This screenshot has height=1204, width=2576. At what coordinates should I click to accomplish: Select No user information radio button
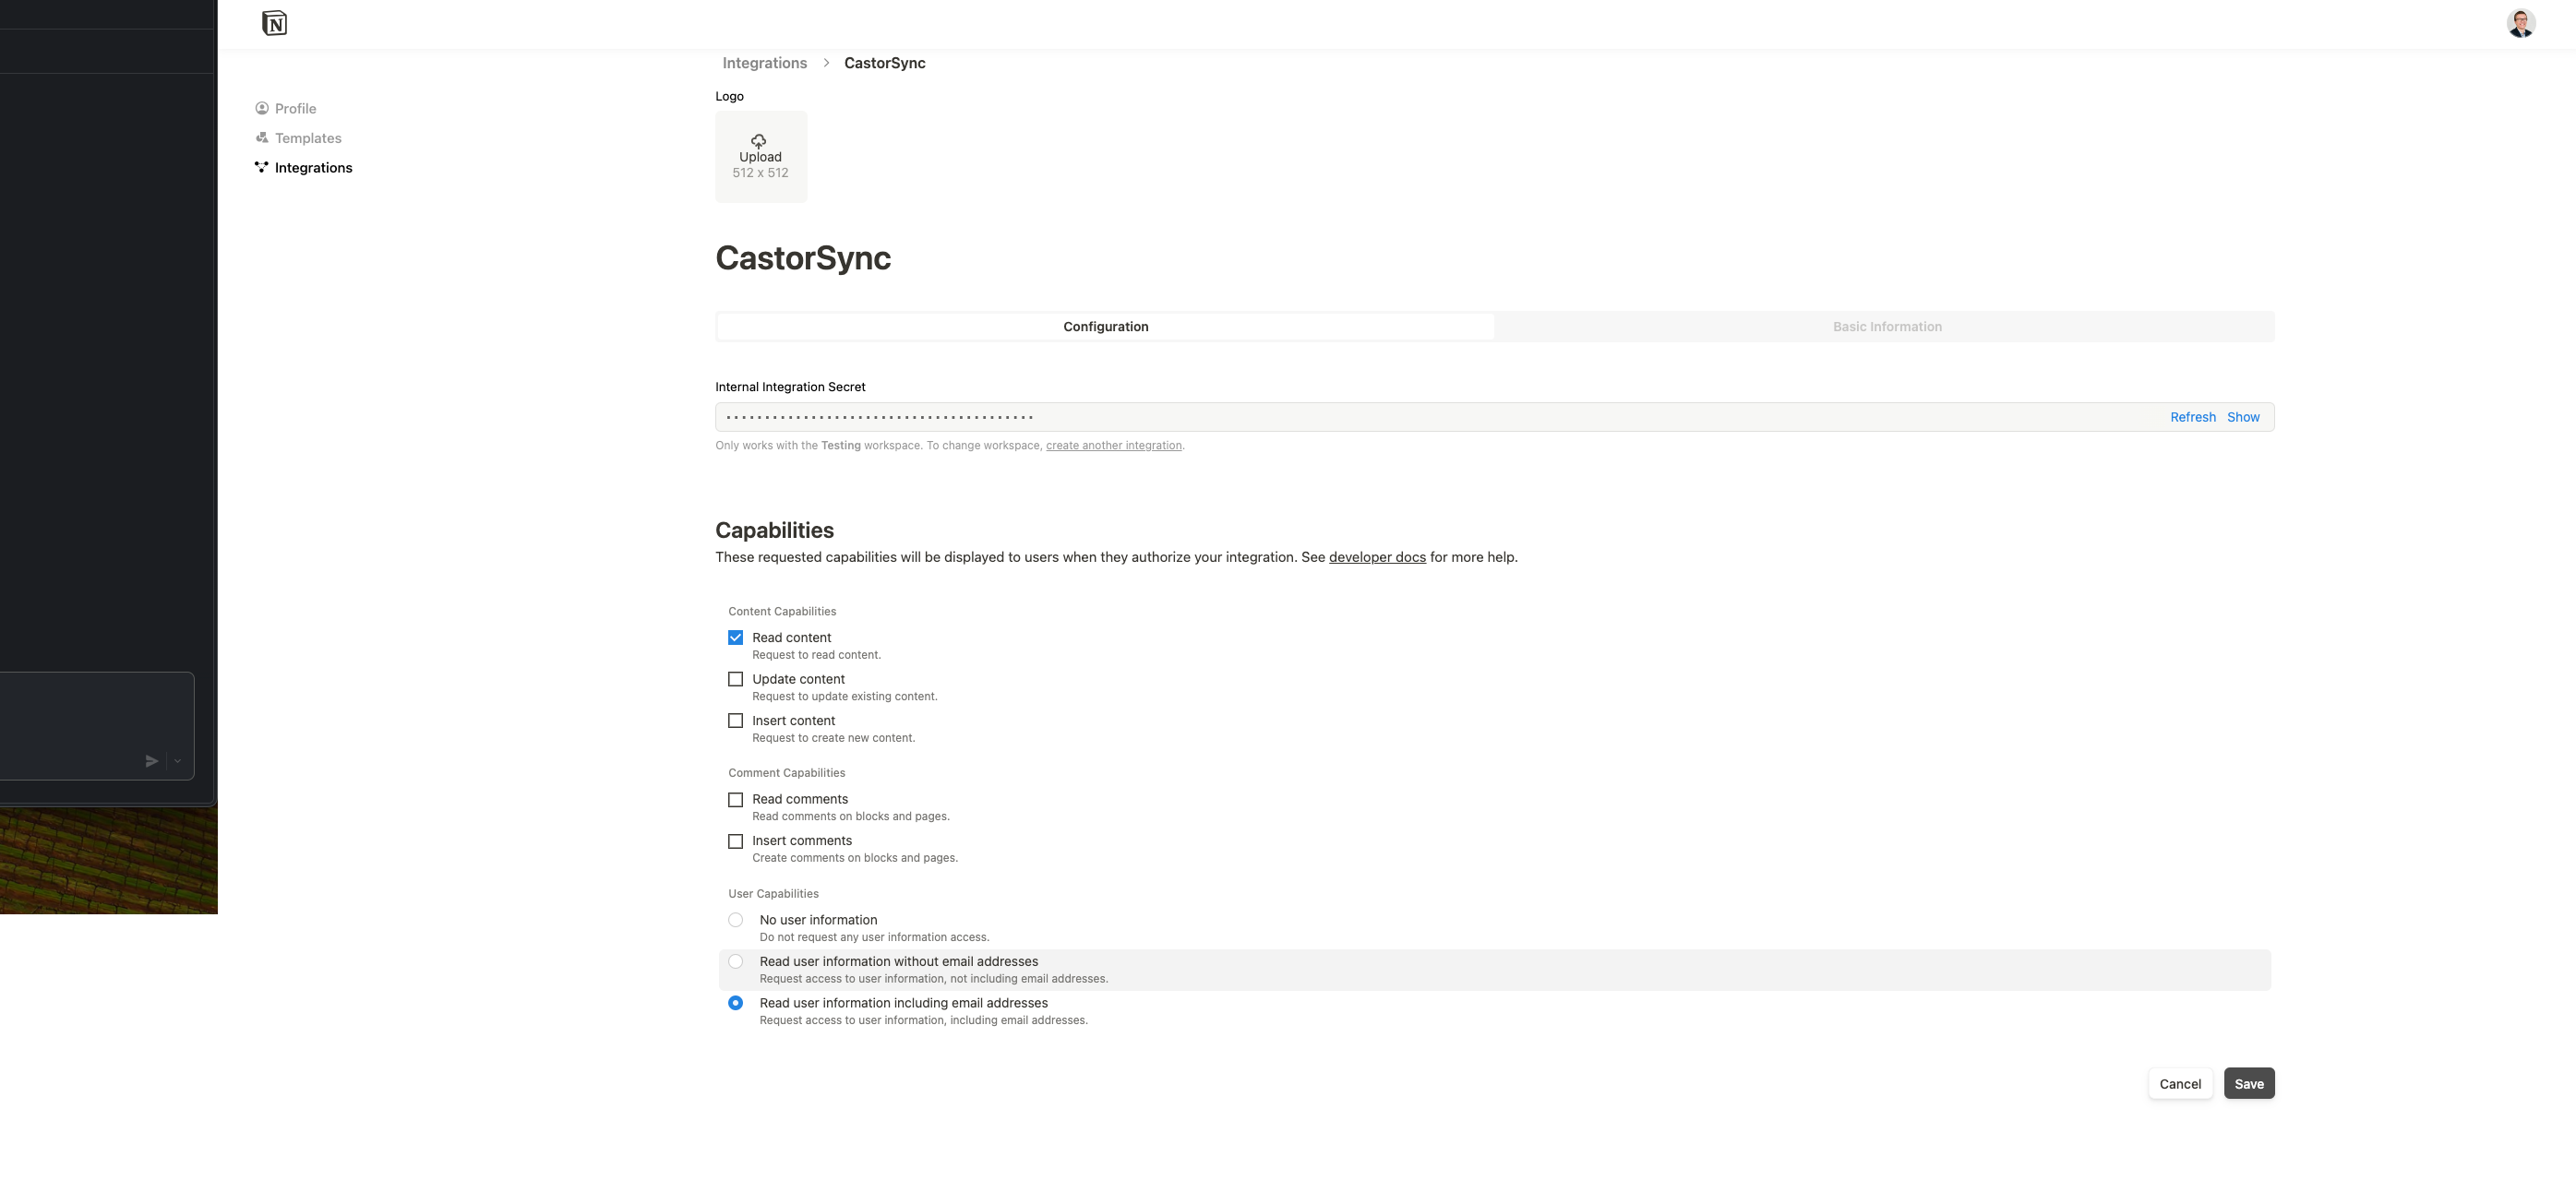tap(736, 920)
